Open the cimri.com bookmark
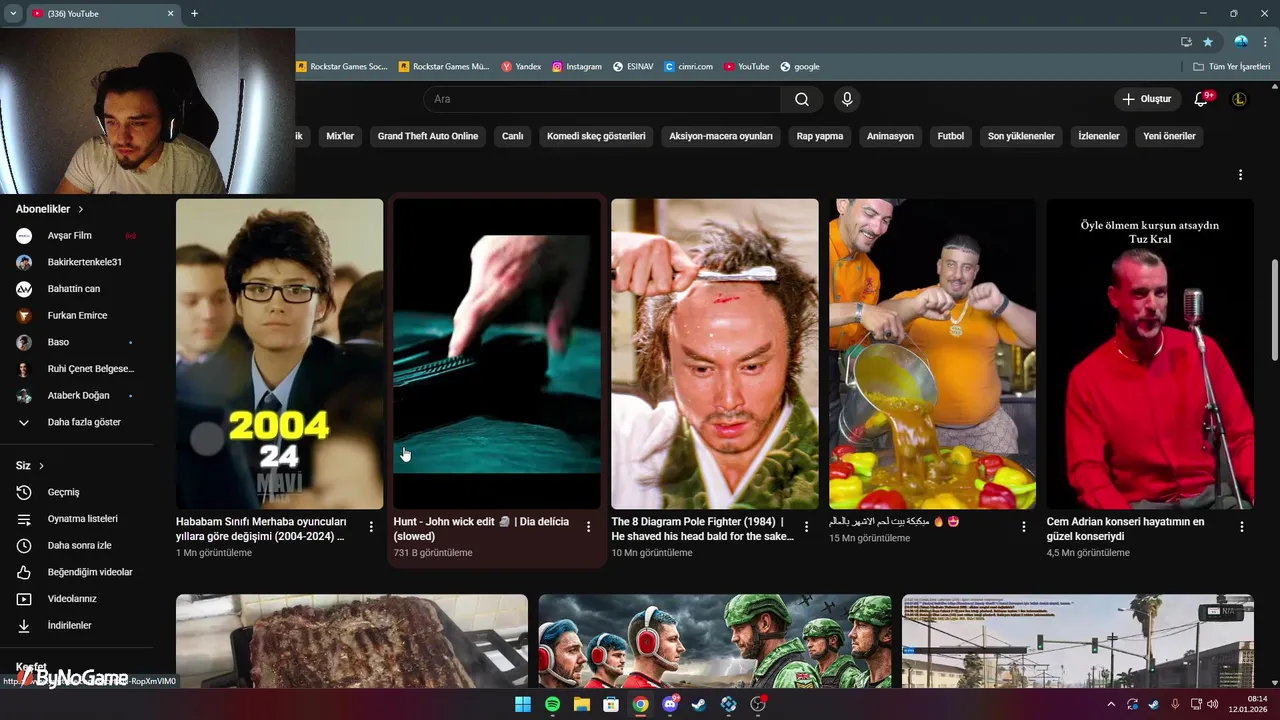 pyautogui.click(x=689, y=67)
